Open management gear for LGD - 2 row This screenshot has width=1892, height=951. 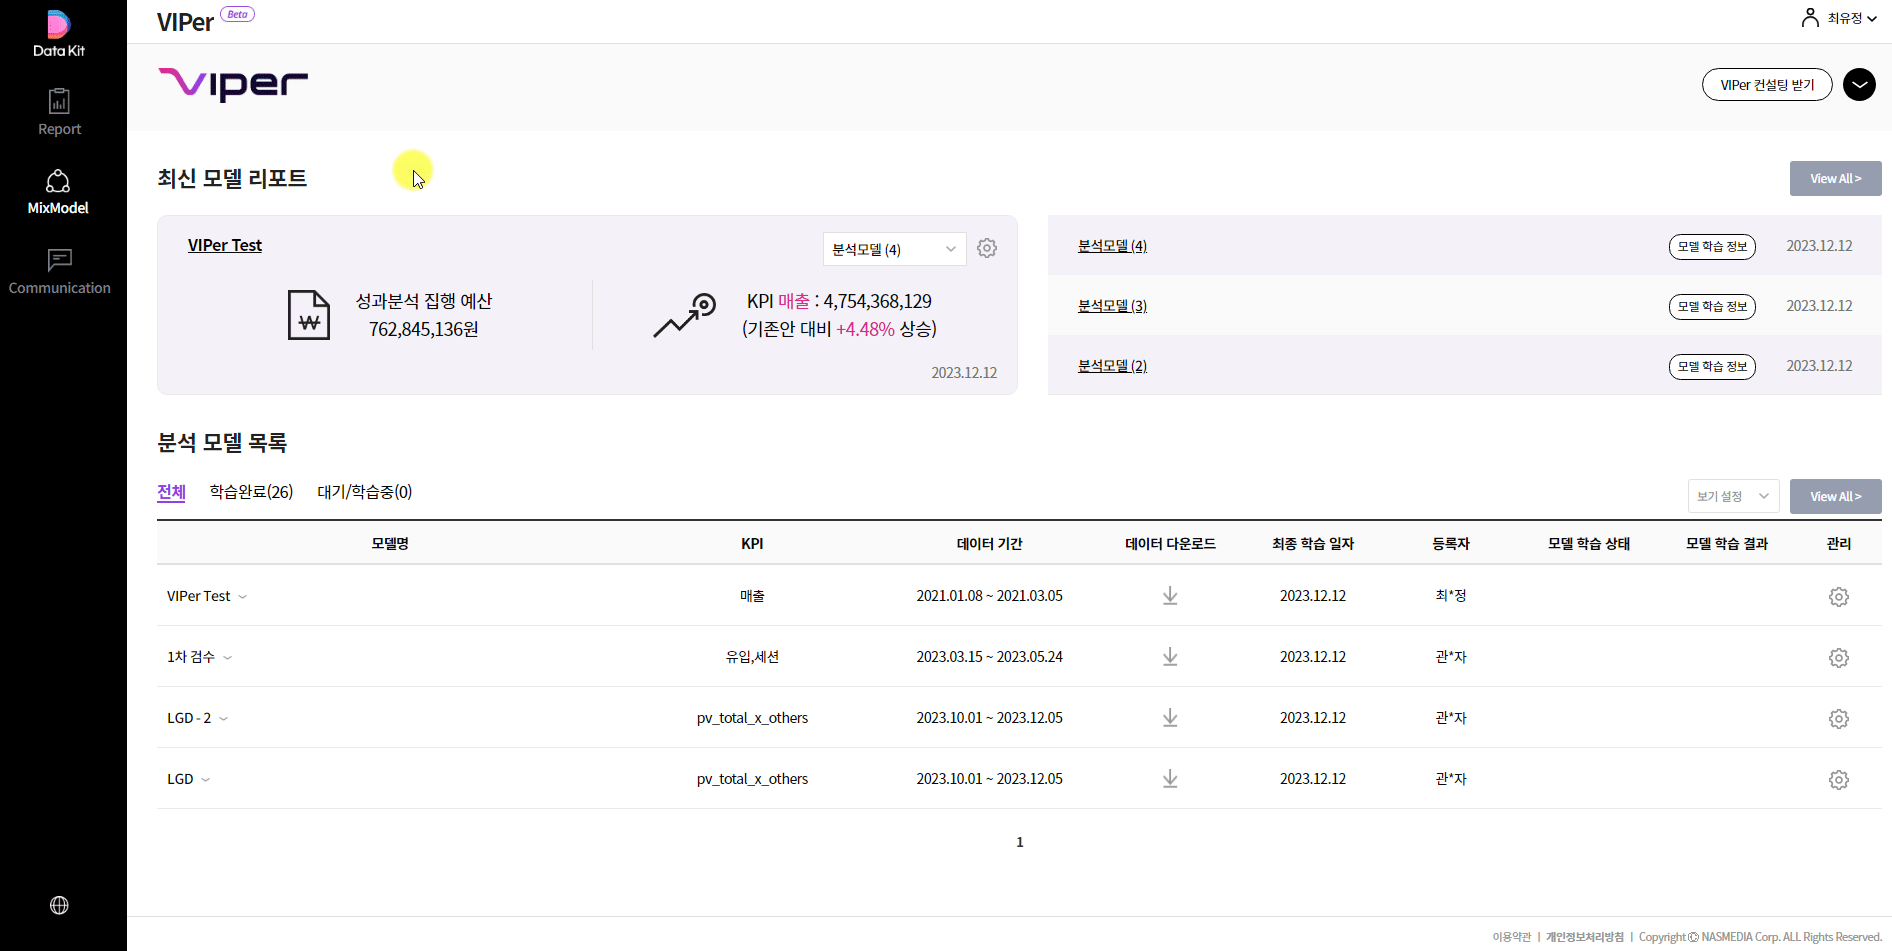point(1838,719)
